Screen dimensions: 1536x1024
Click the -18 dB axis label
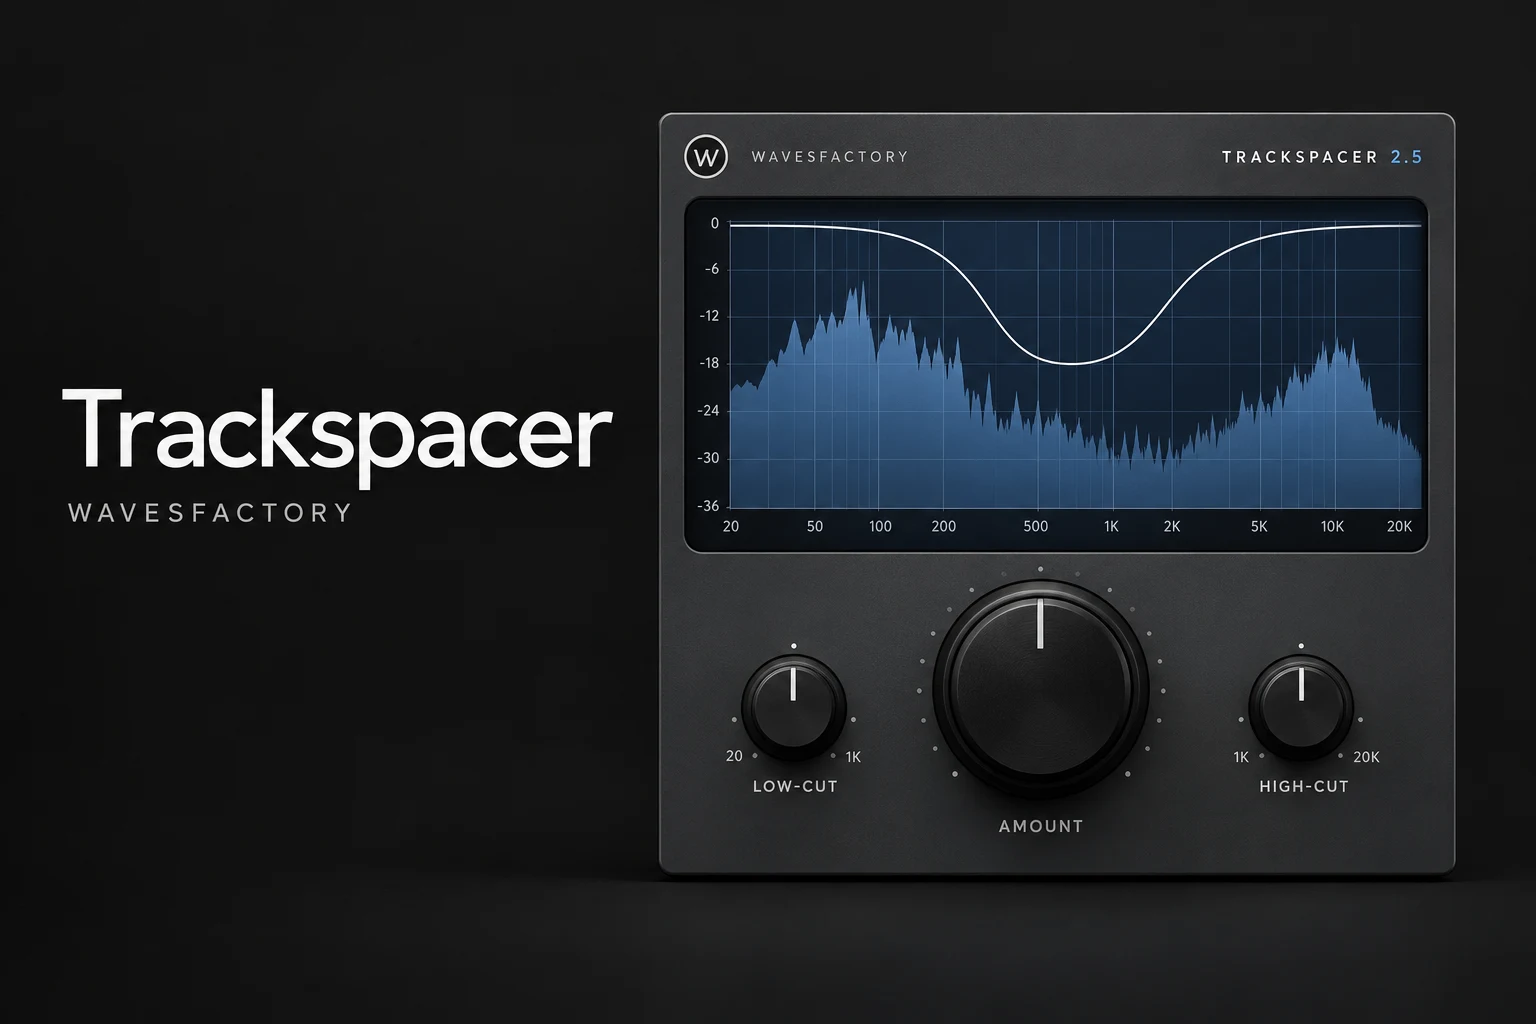(x=709, y=363)
